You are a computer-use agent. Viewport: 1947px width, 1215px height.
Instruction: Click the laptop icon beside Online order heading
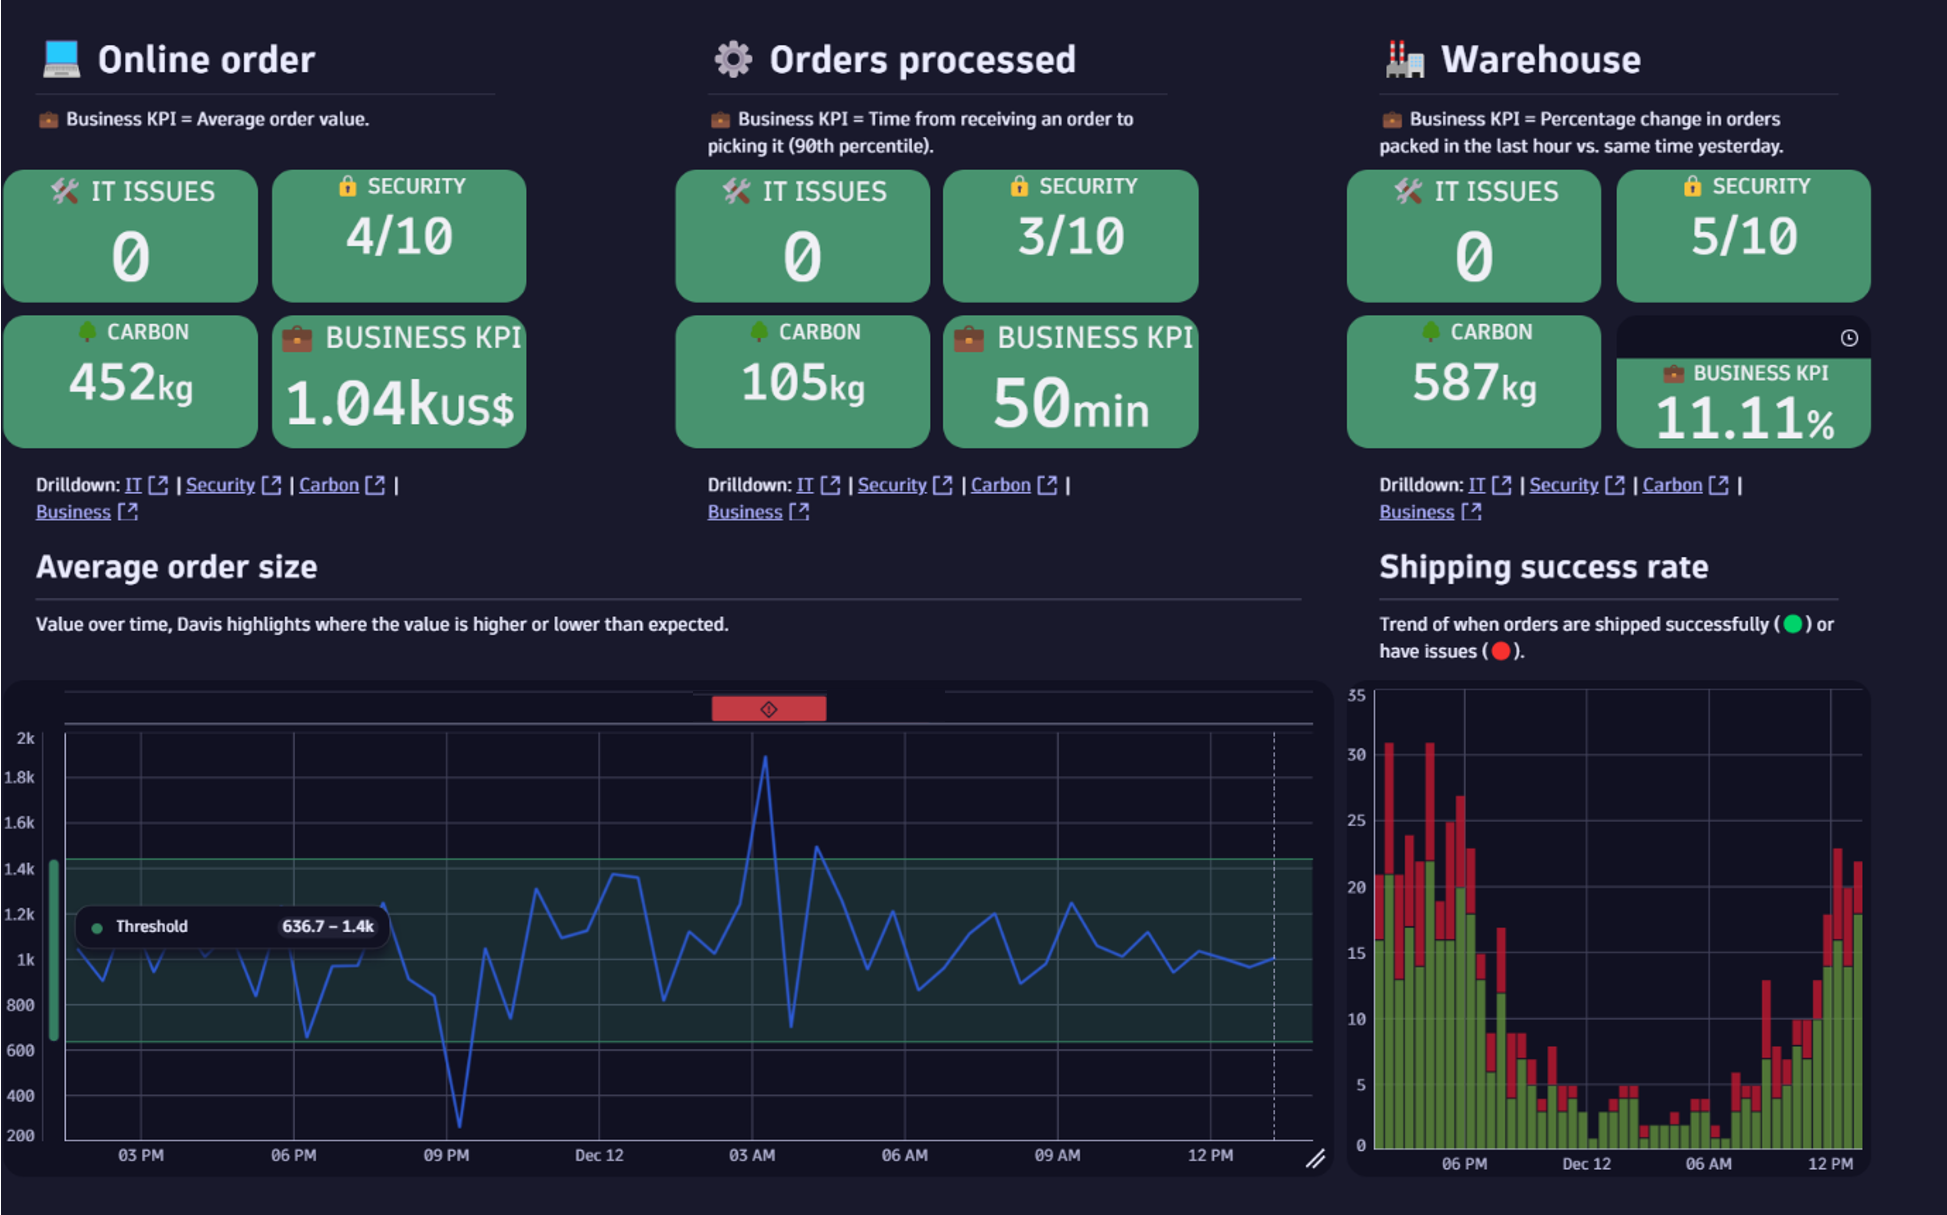(60, 58)
